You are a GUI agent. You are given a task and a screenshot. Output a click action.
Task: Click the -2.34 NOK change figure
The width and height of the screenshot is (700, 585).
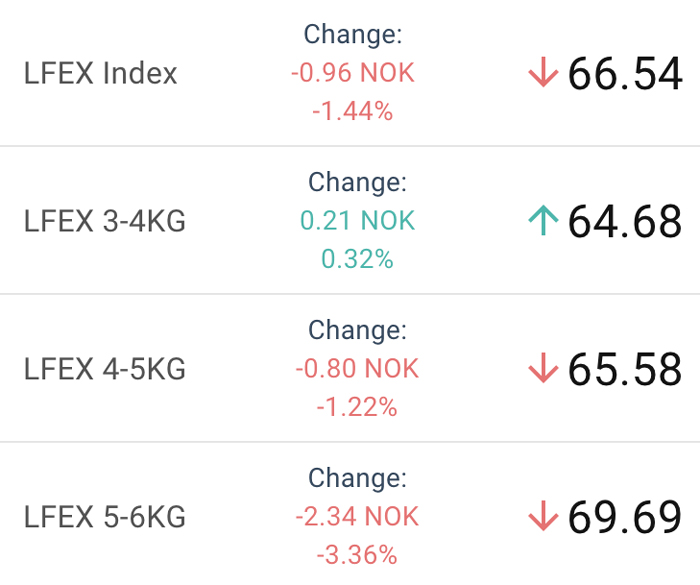[x=357, y=516]
